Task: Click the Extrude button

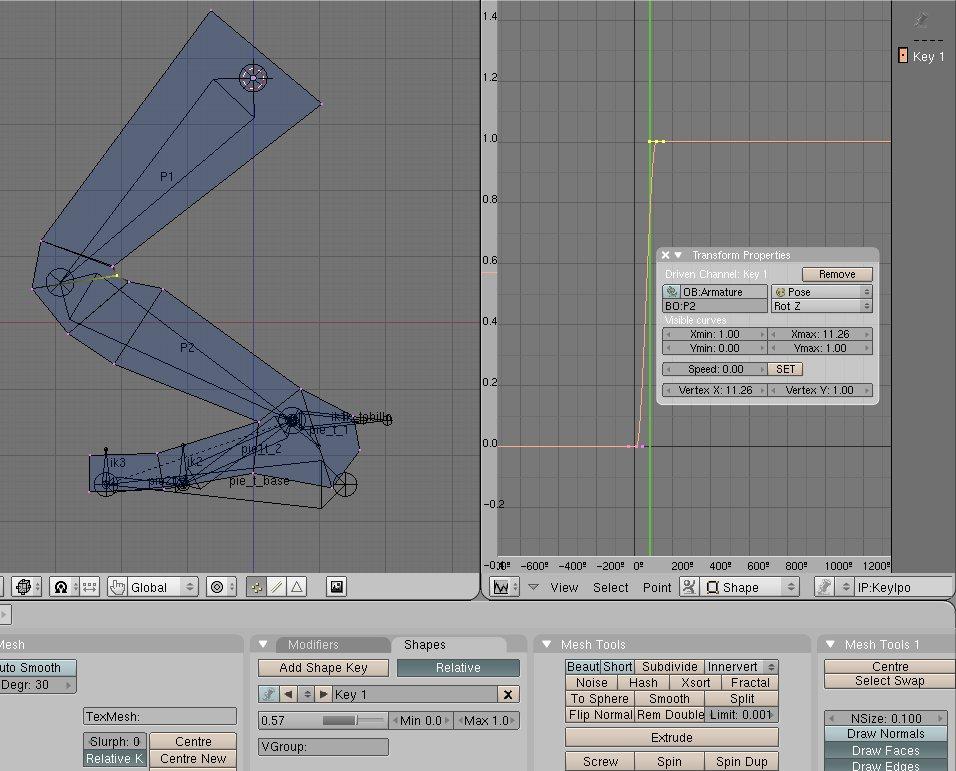Action: coord(671,737)
